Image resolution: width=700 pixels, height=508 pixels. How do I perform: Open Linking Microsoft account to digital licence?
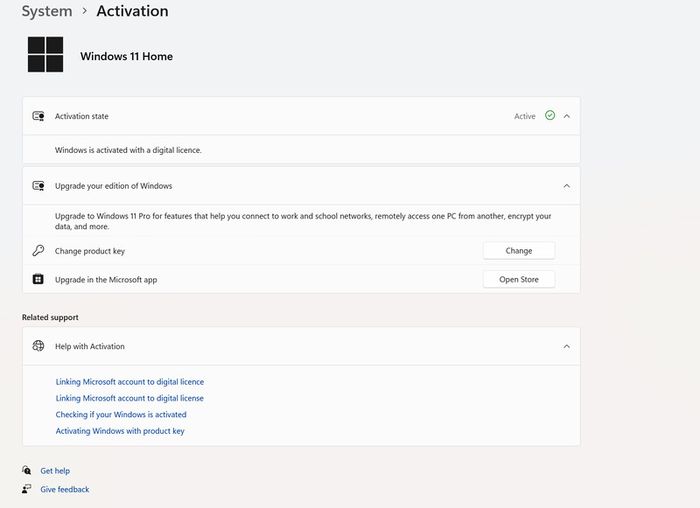[x=129, y=382]
